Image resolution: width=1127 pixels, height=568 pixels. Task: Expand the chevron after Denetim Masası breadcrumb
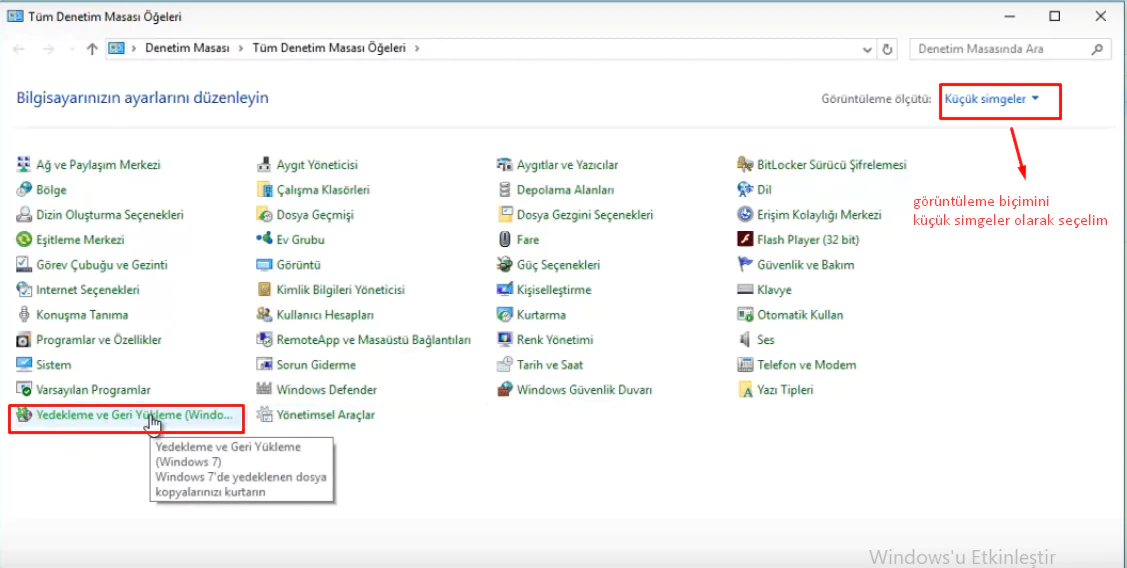(x=240, y=48)
